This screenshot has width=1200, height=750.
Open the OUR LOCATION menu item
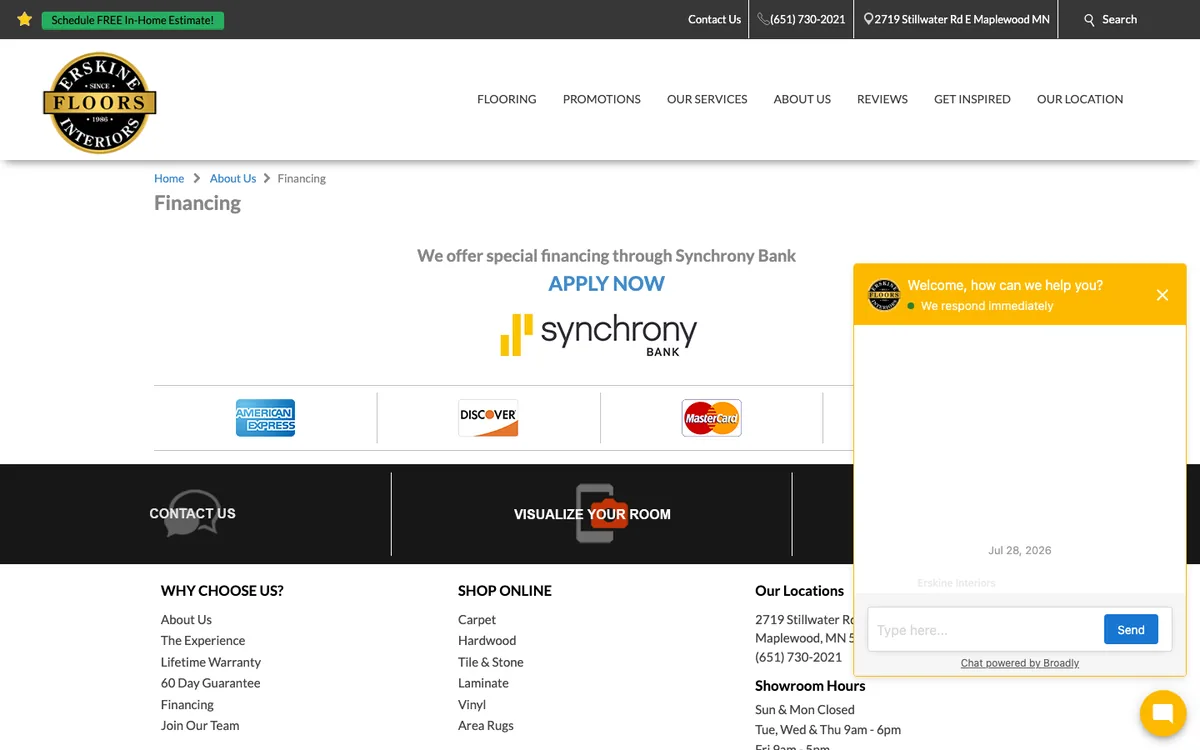coord(1080,99)
